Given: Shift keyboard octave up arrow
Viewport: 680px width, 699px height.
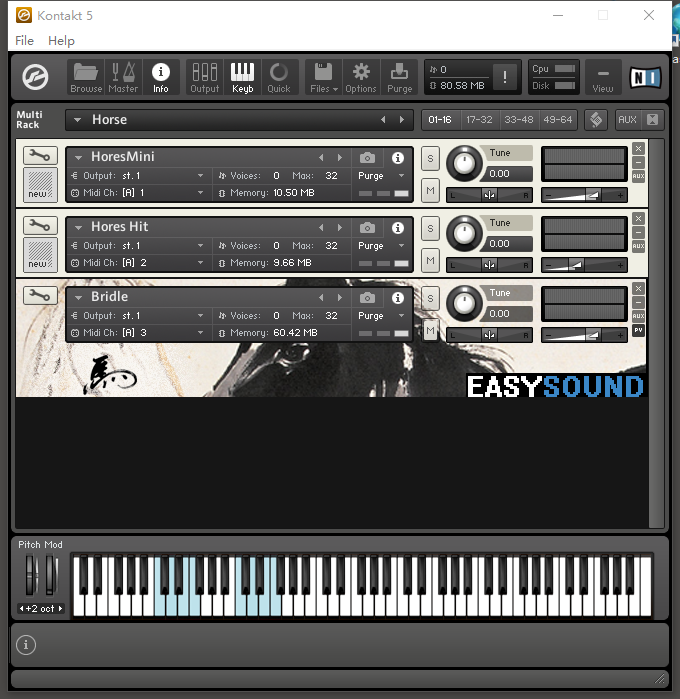Looking at the screenshot, I should coord(61,609).
